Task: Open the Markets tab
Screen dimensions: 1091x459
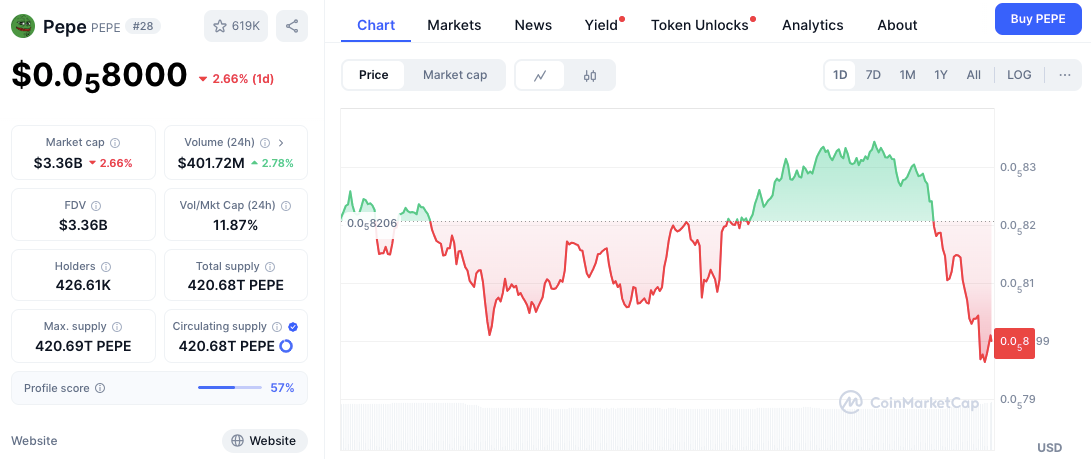Action: click(454, 25)
